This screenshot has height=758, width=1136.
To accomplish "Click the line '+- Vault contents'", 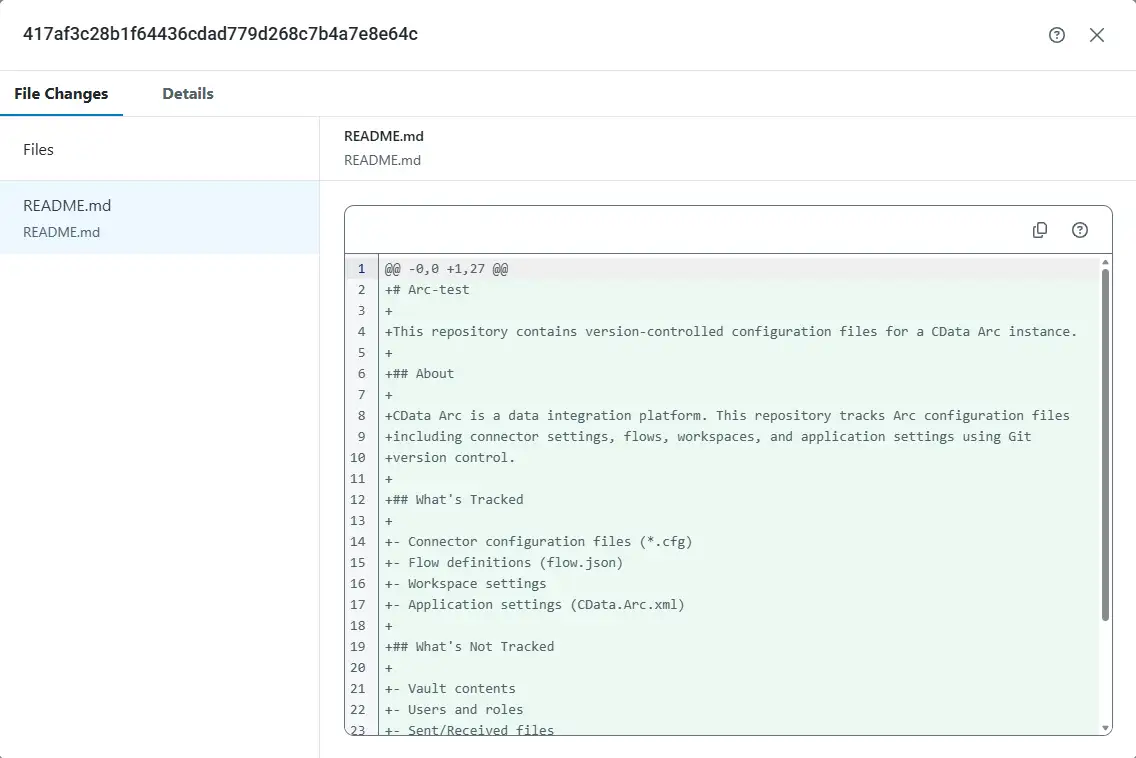I will (x=450, y=689).
